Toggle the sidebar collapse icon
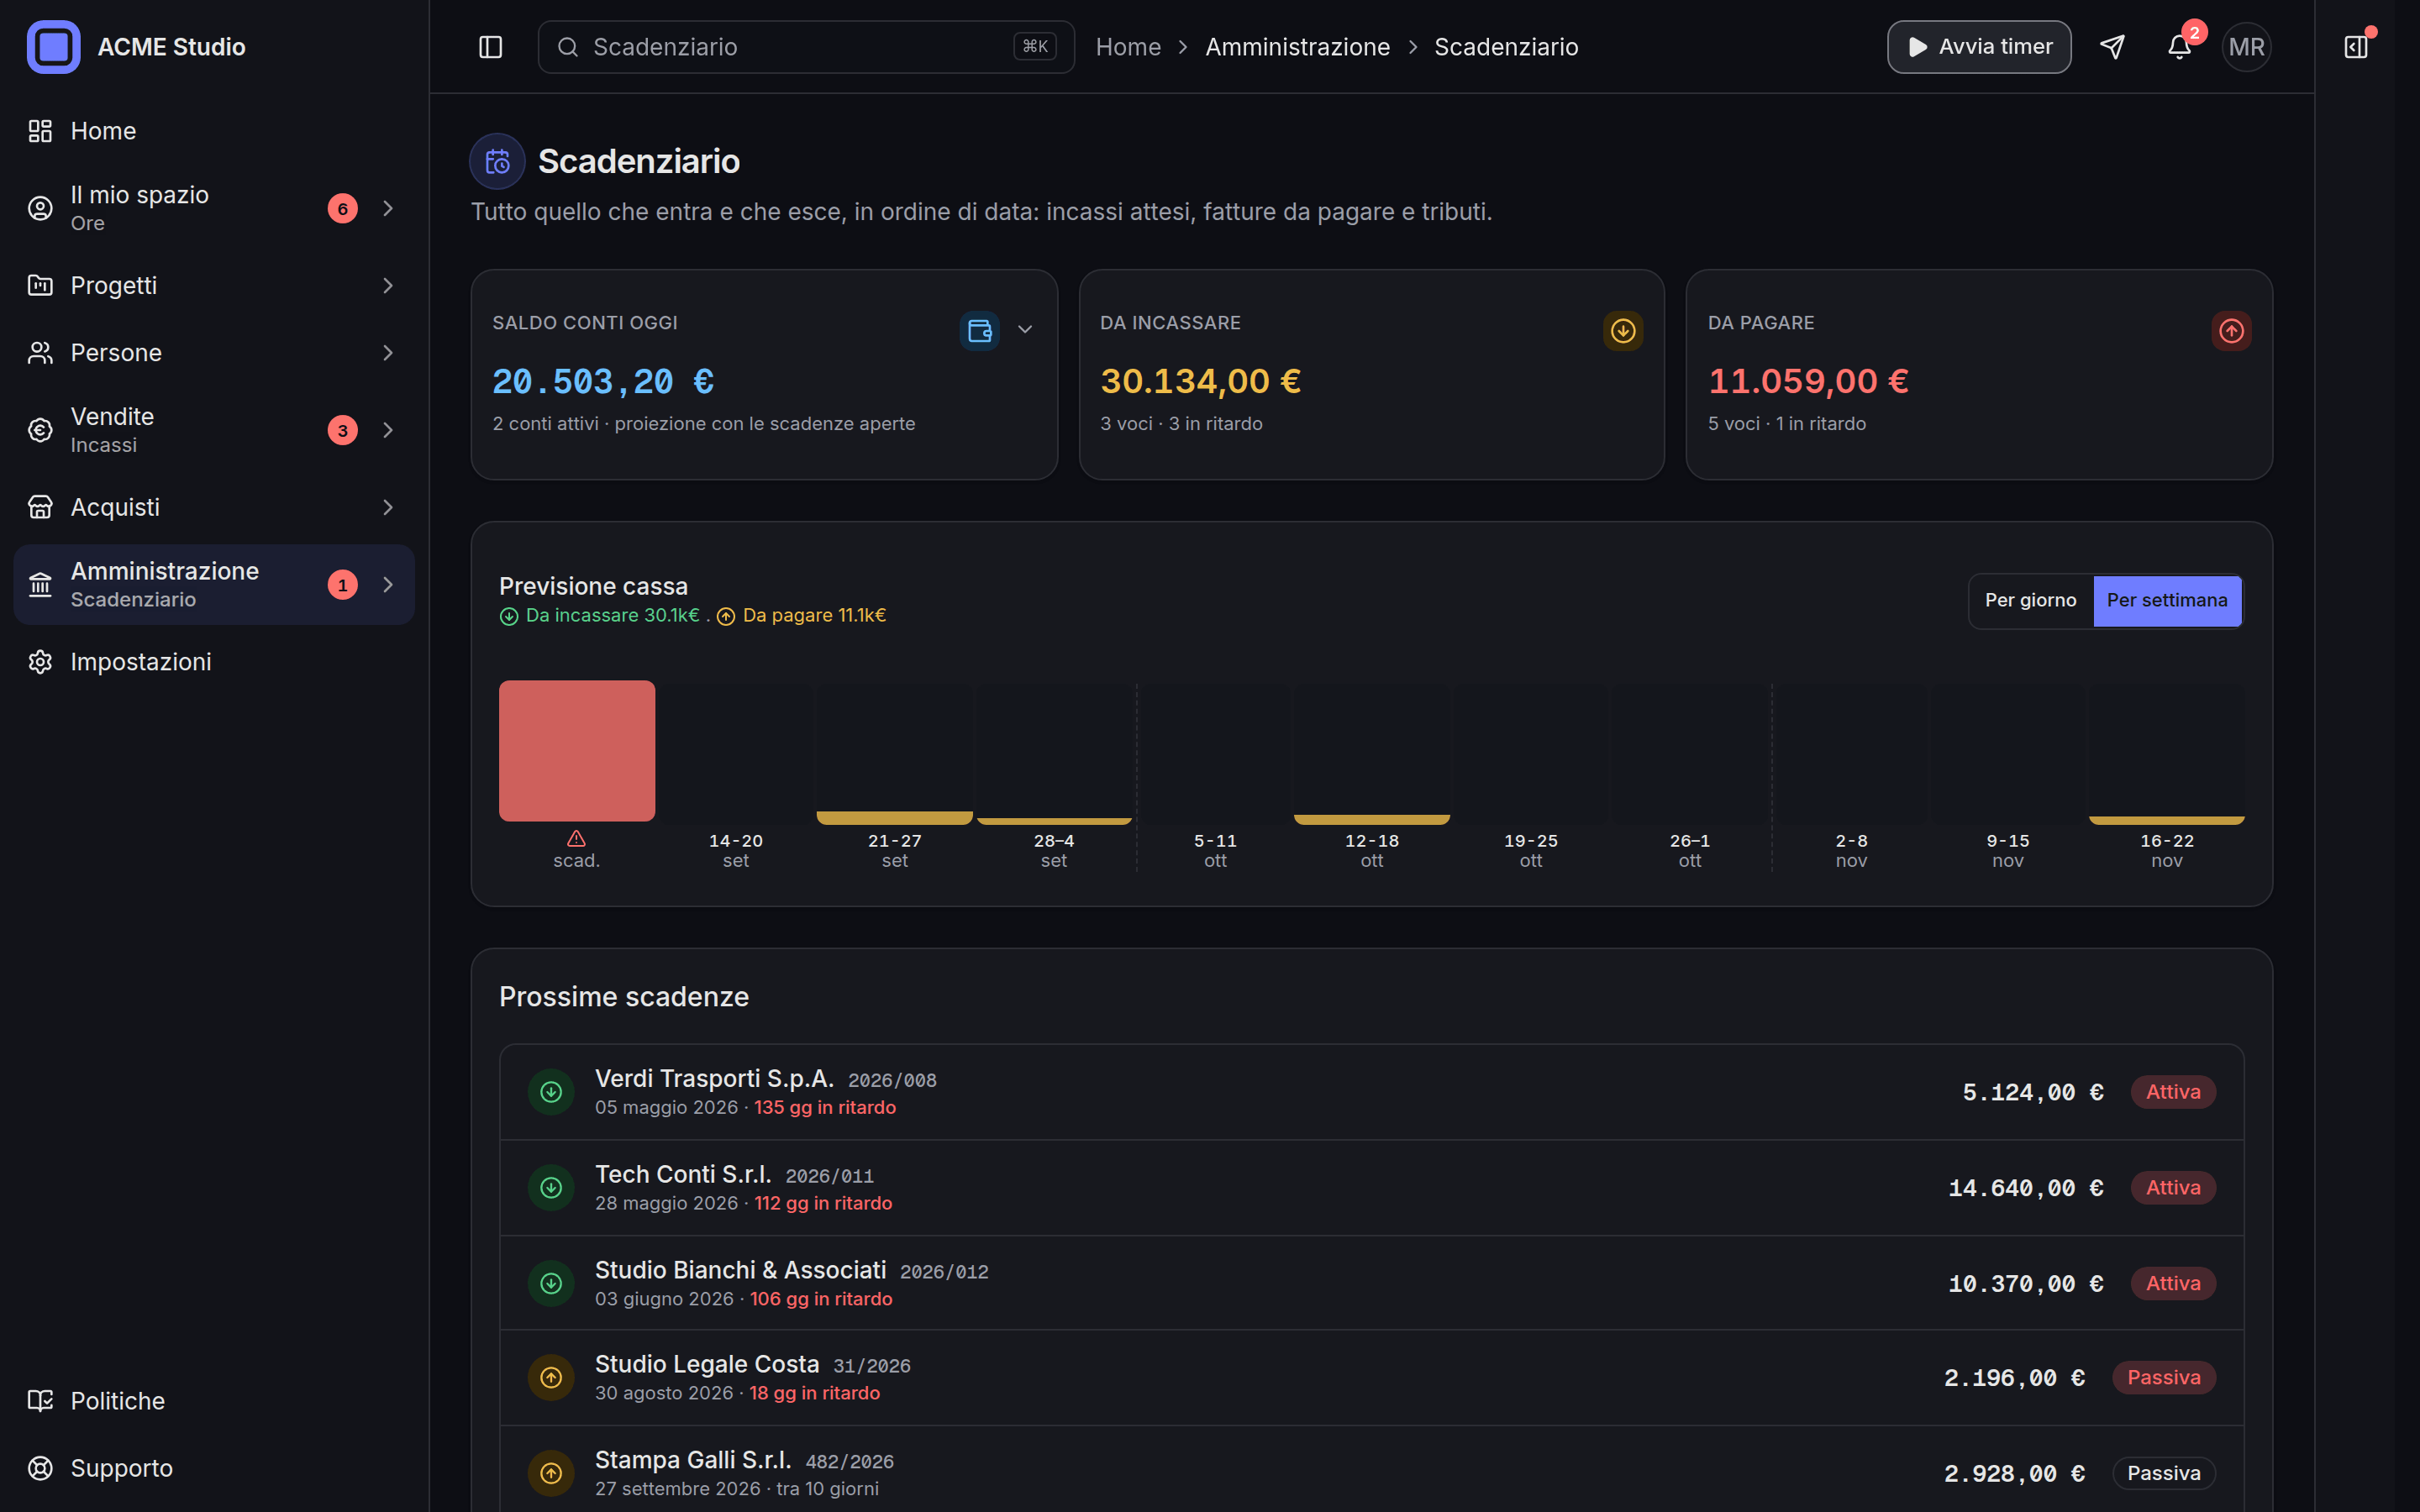Screen dimensions: 2420x1512 click(x=490, y=47)
